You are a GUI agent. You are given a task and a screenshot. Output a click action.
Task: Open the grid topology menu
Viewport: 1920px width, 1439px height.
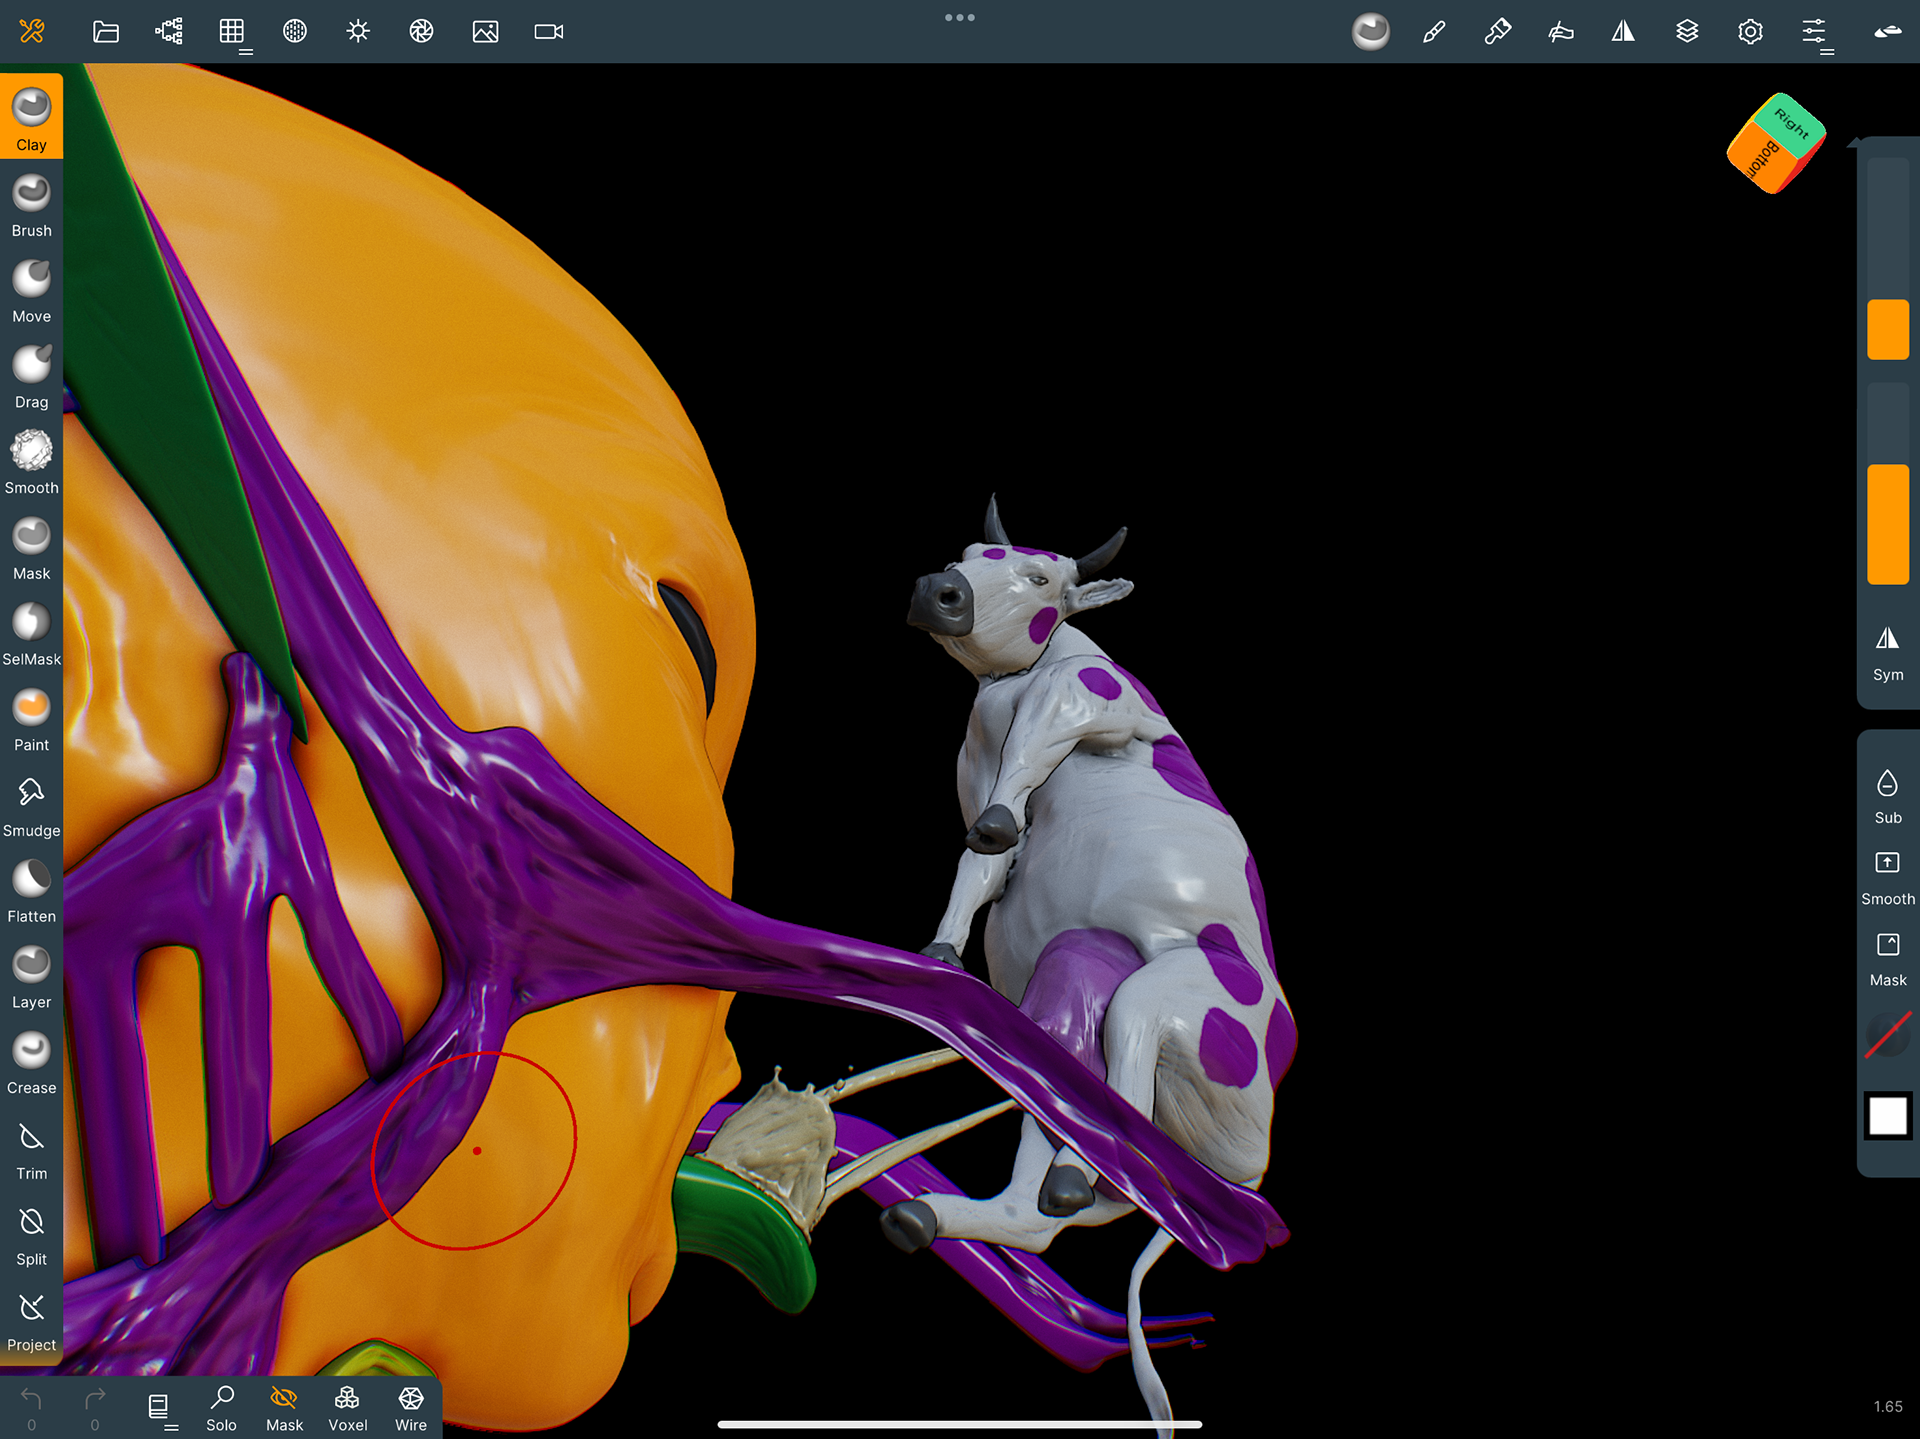[232, 32]
